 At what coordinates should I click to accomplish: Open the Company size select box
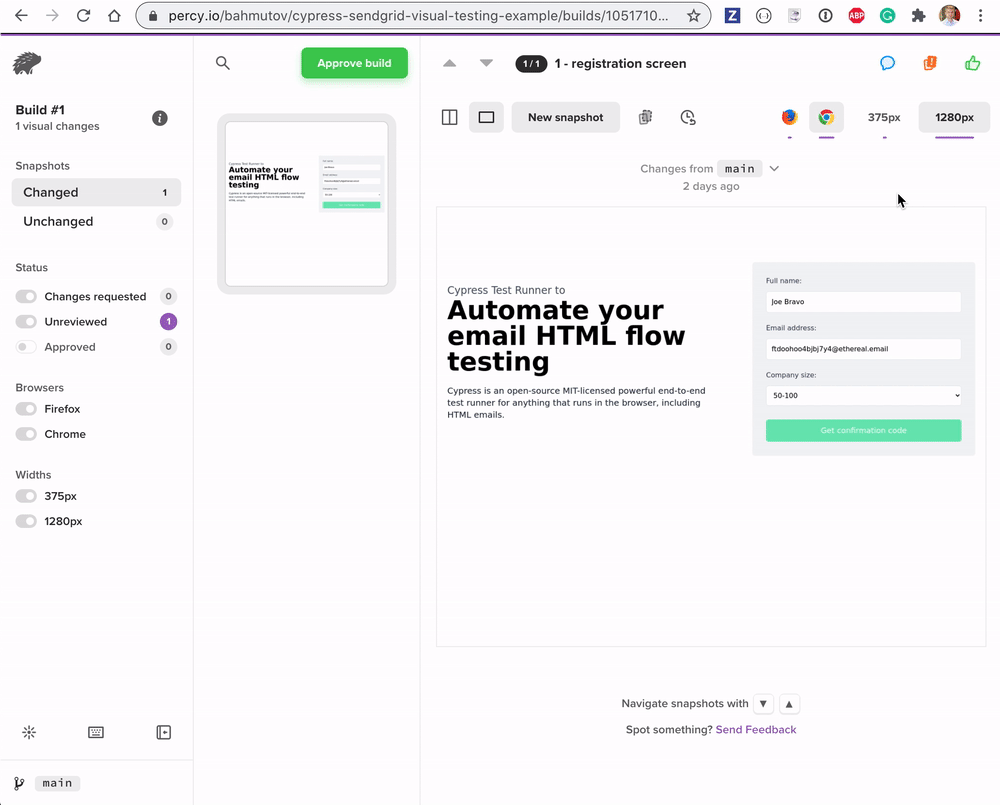864,395
